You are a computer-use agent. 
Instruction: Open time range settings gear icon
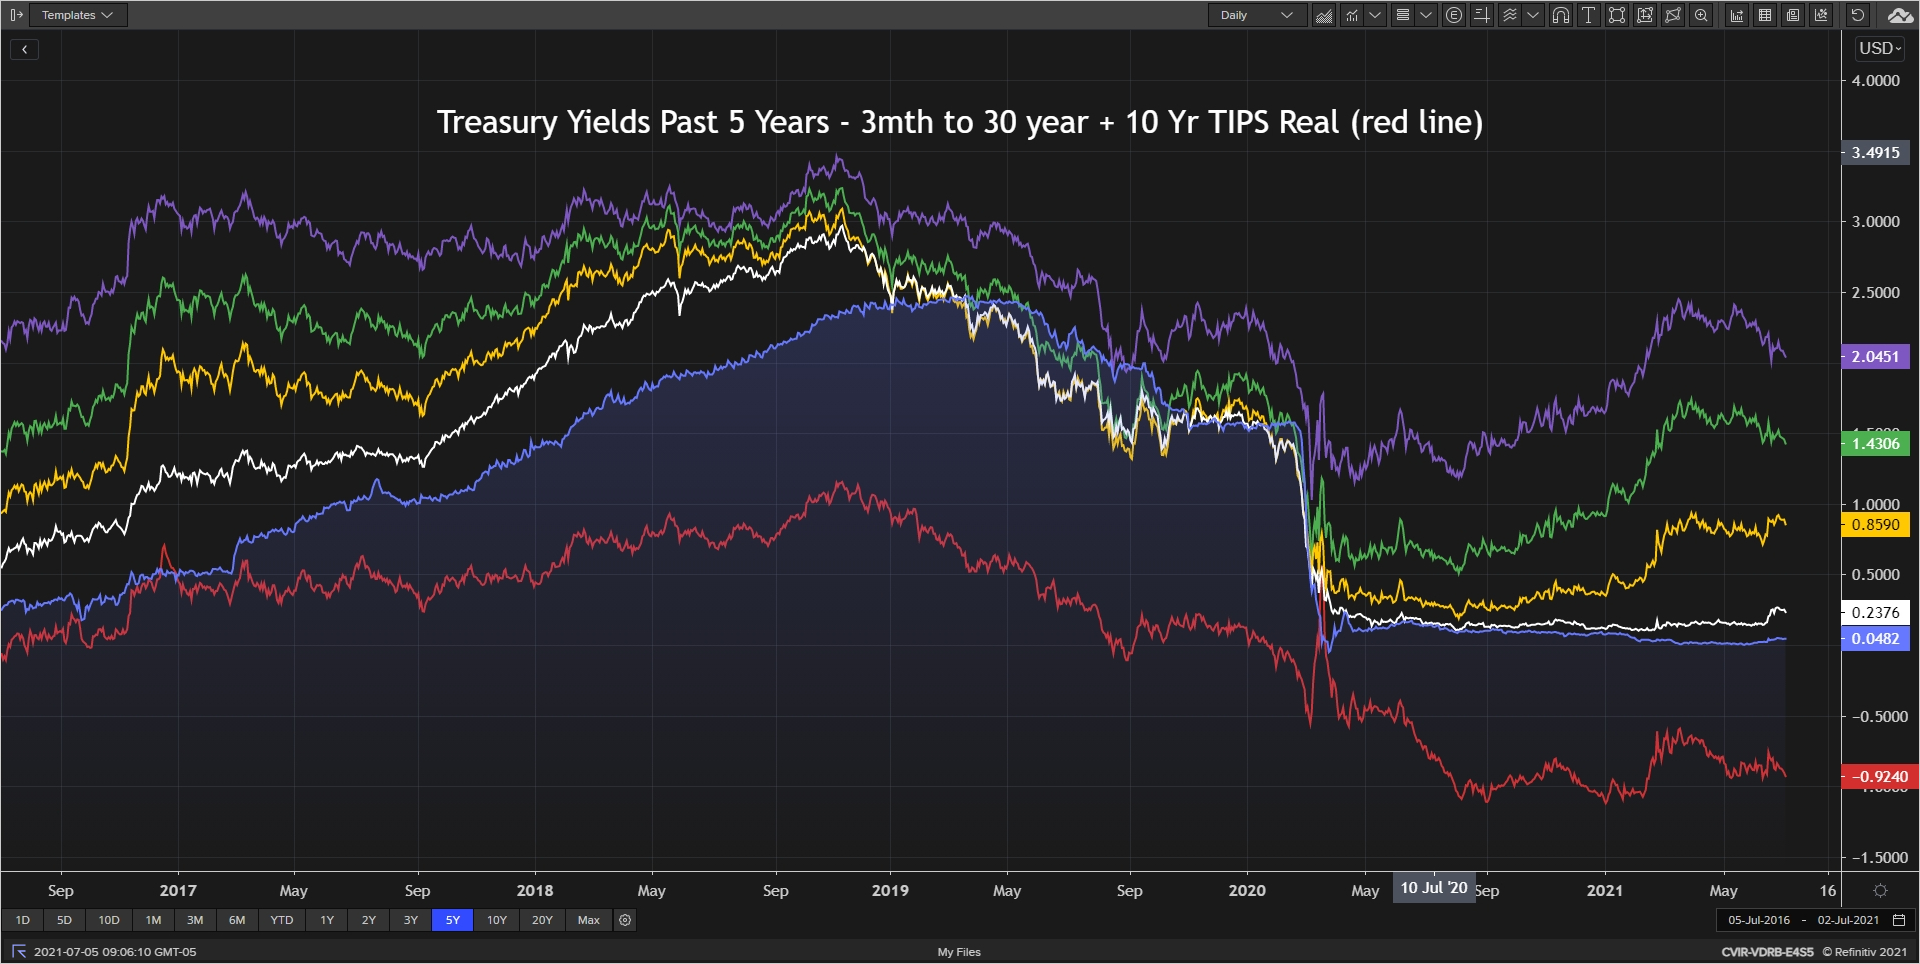click(x=625, y=920)
